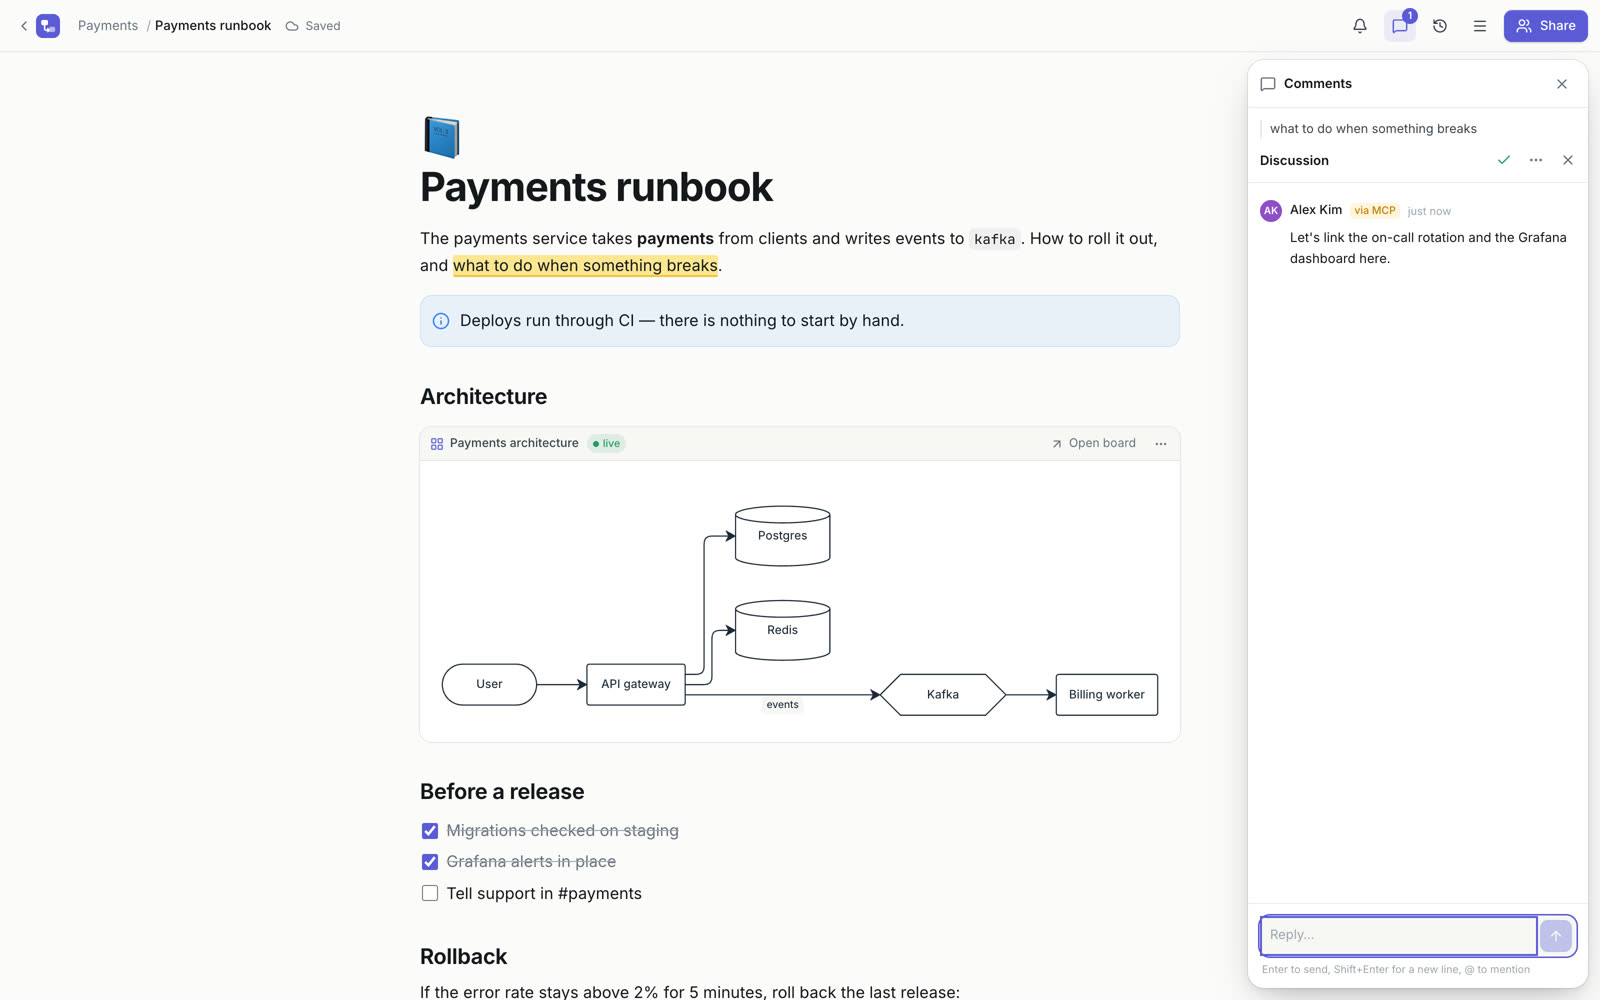Click the 'events' edge label
The width and height of the screenshot is (1600, 1000).
[782, 705]
